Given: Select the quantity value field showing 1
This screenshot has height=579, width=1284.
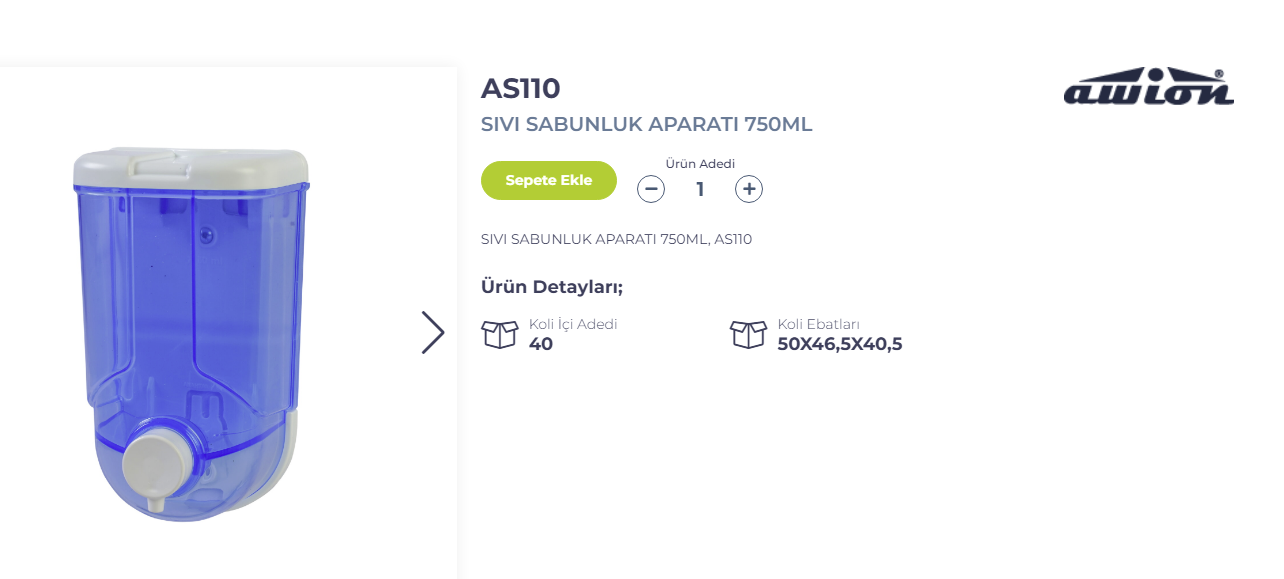Looking at the screenshot, I should [700, 189].
